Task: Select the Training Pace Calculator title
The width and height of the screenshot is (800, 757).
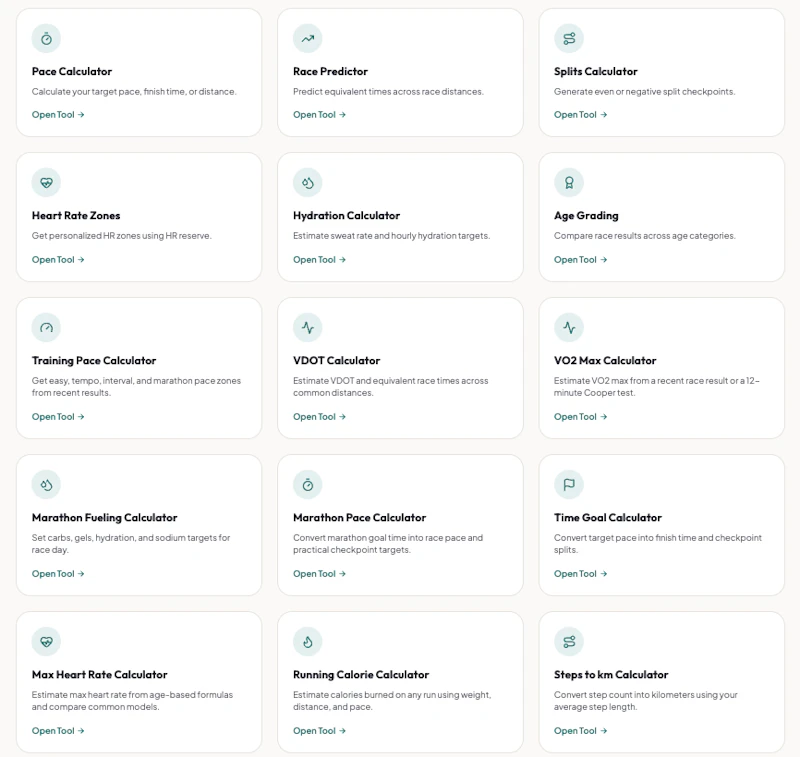Action: (x=94, y=361)
